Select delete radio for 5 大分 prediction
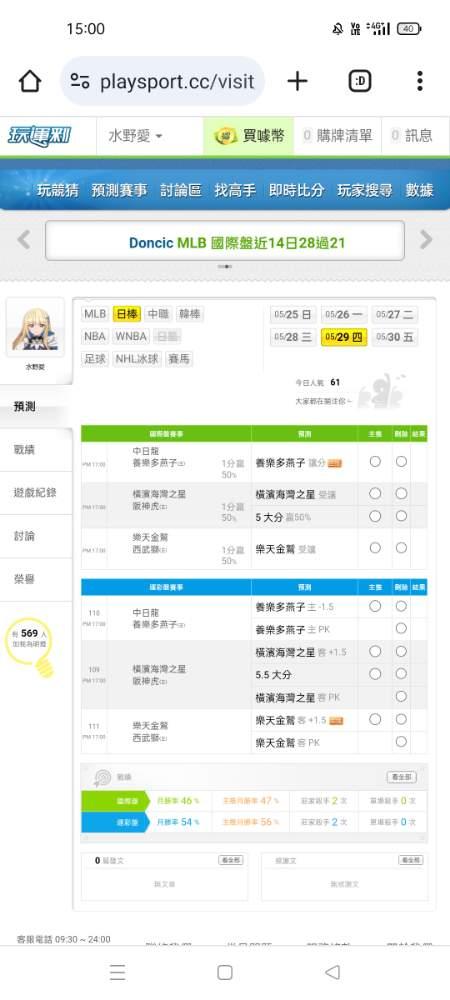Image resolution: width=450 pixels, height=1000 pixels. click(401, 516)
